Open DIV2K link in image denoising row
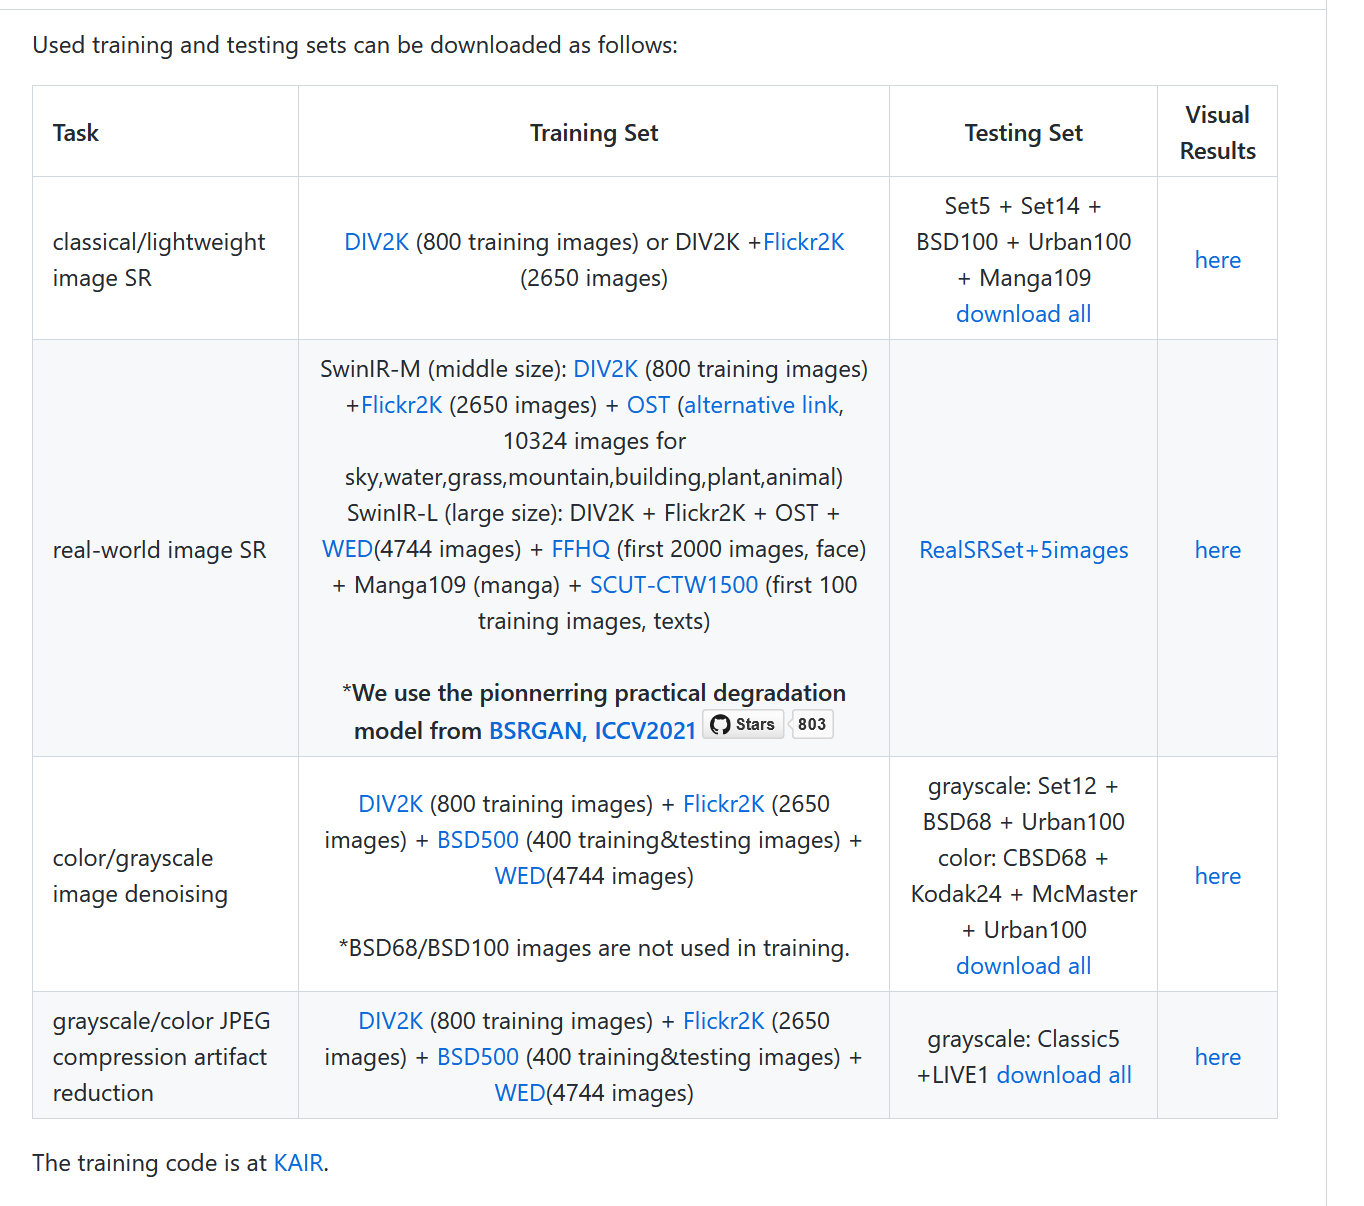This screenshot has width=1364, height=1206. (x=390, y=804)
